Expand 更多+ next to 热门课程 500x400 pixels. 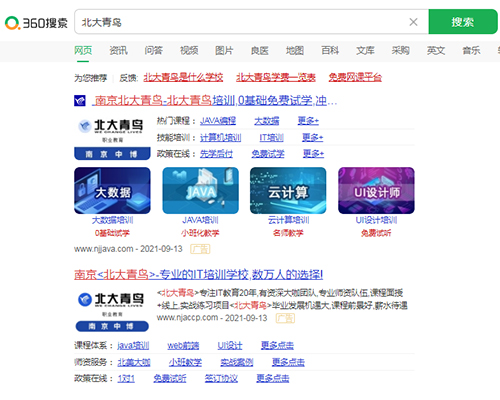click(x=308, y=121)
